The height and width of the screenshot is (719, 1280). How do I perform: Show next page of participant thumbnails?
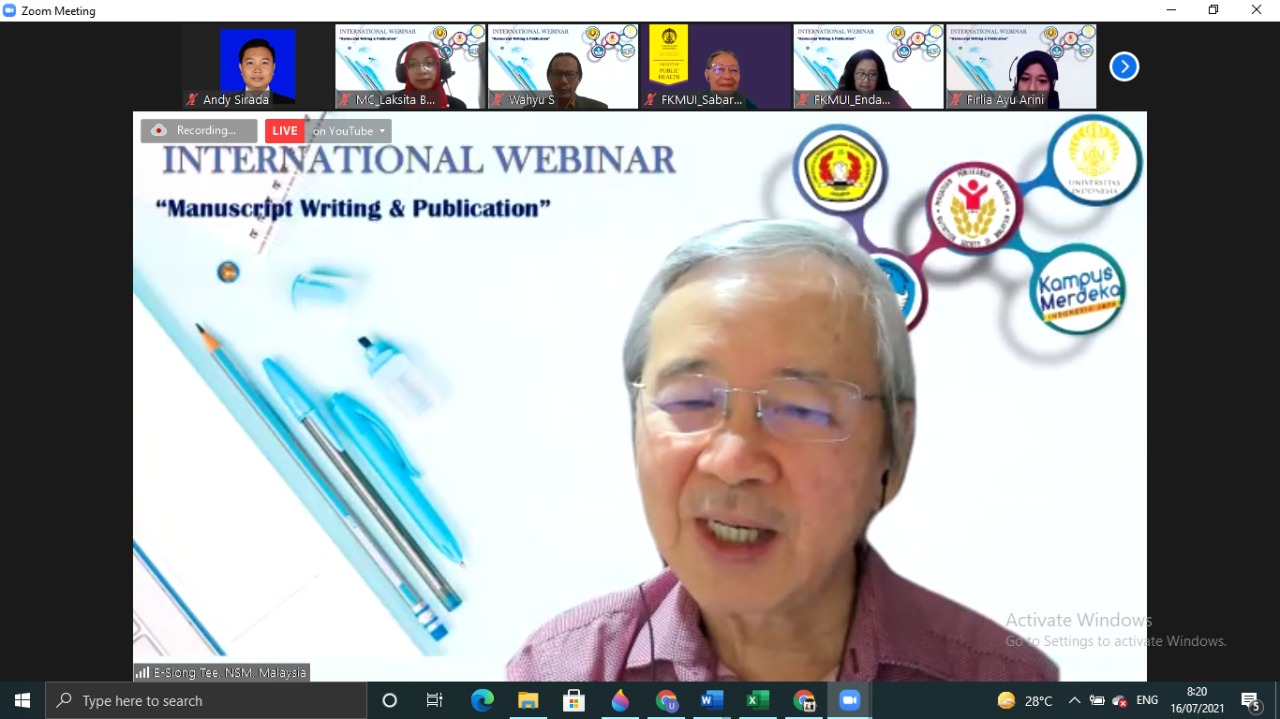(x=1124, y=67)
